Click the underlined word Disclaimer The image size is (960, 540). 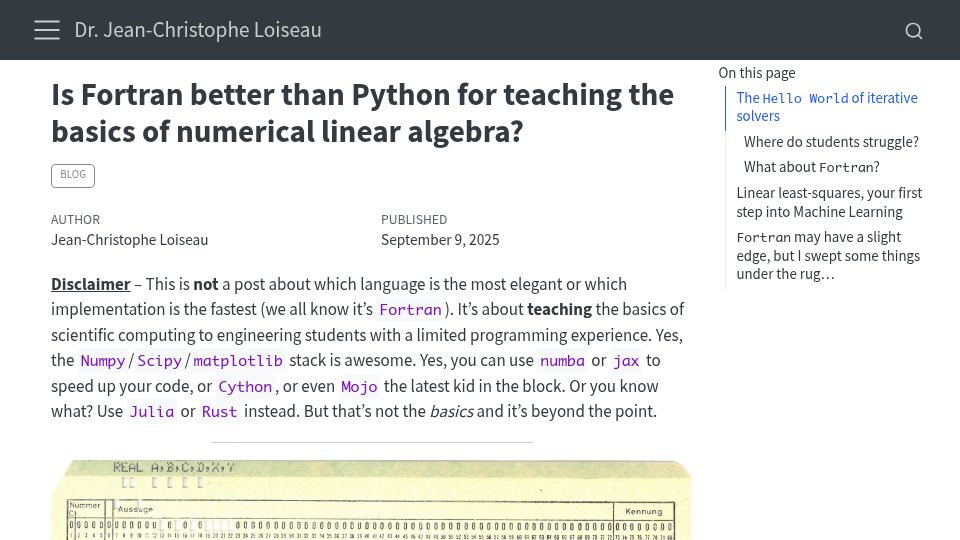click(x=91, y=284)
